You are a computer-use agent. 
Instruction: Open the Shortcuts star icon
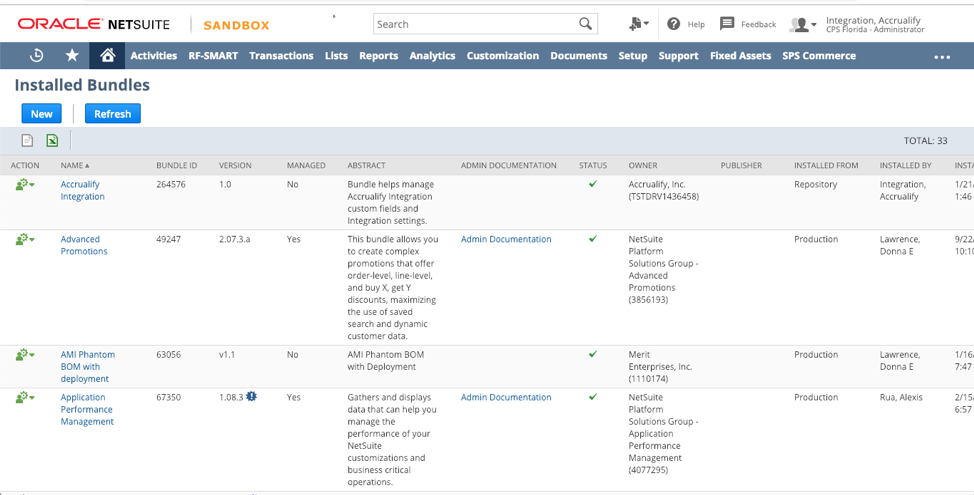pyautogui.click(x=72, y=55)
